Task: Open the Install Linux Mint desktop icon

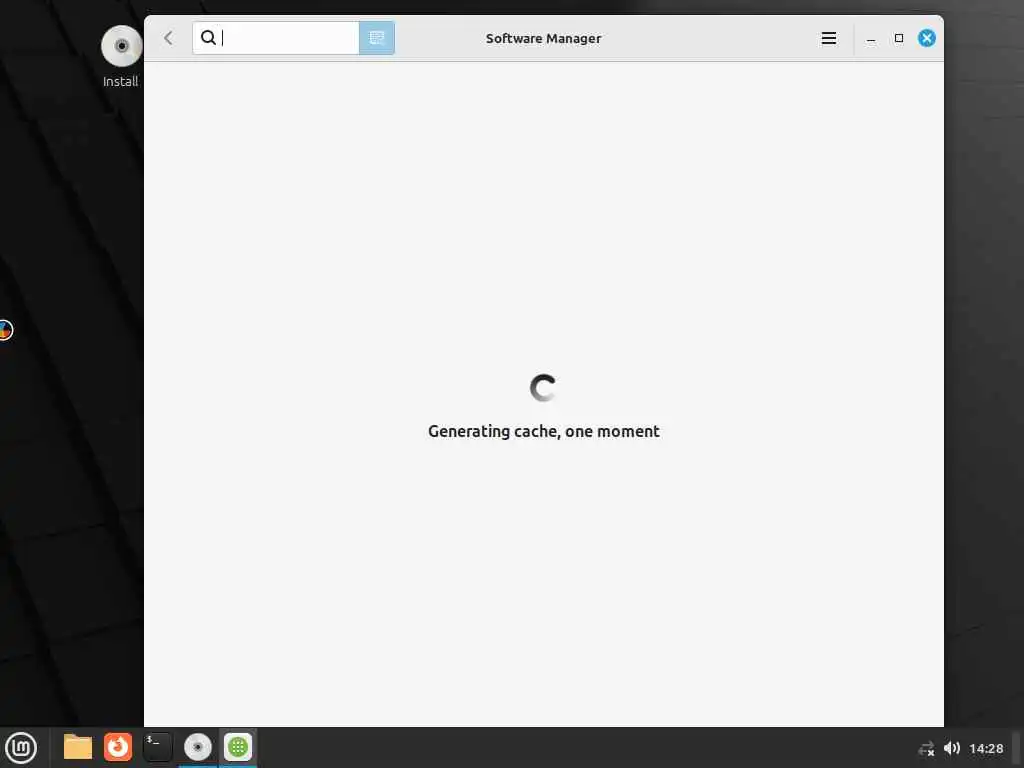Action: coord(121,57)
